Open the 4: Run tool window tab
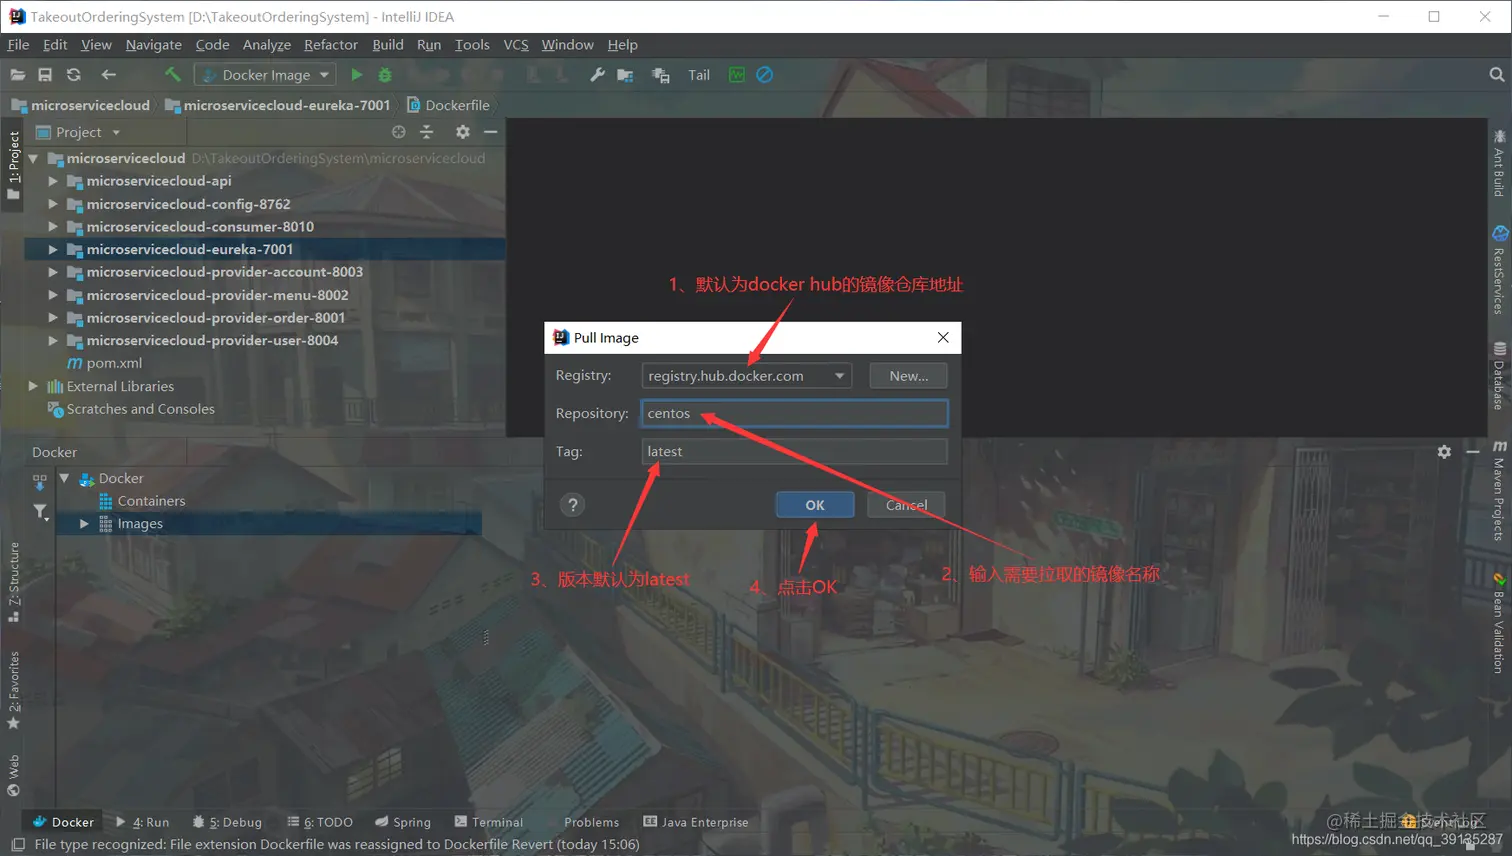1512x856 pixels. click(x=143, y=822)
